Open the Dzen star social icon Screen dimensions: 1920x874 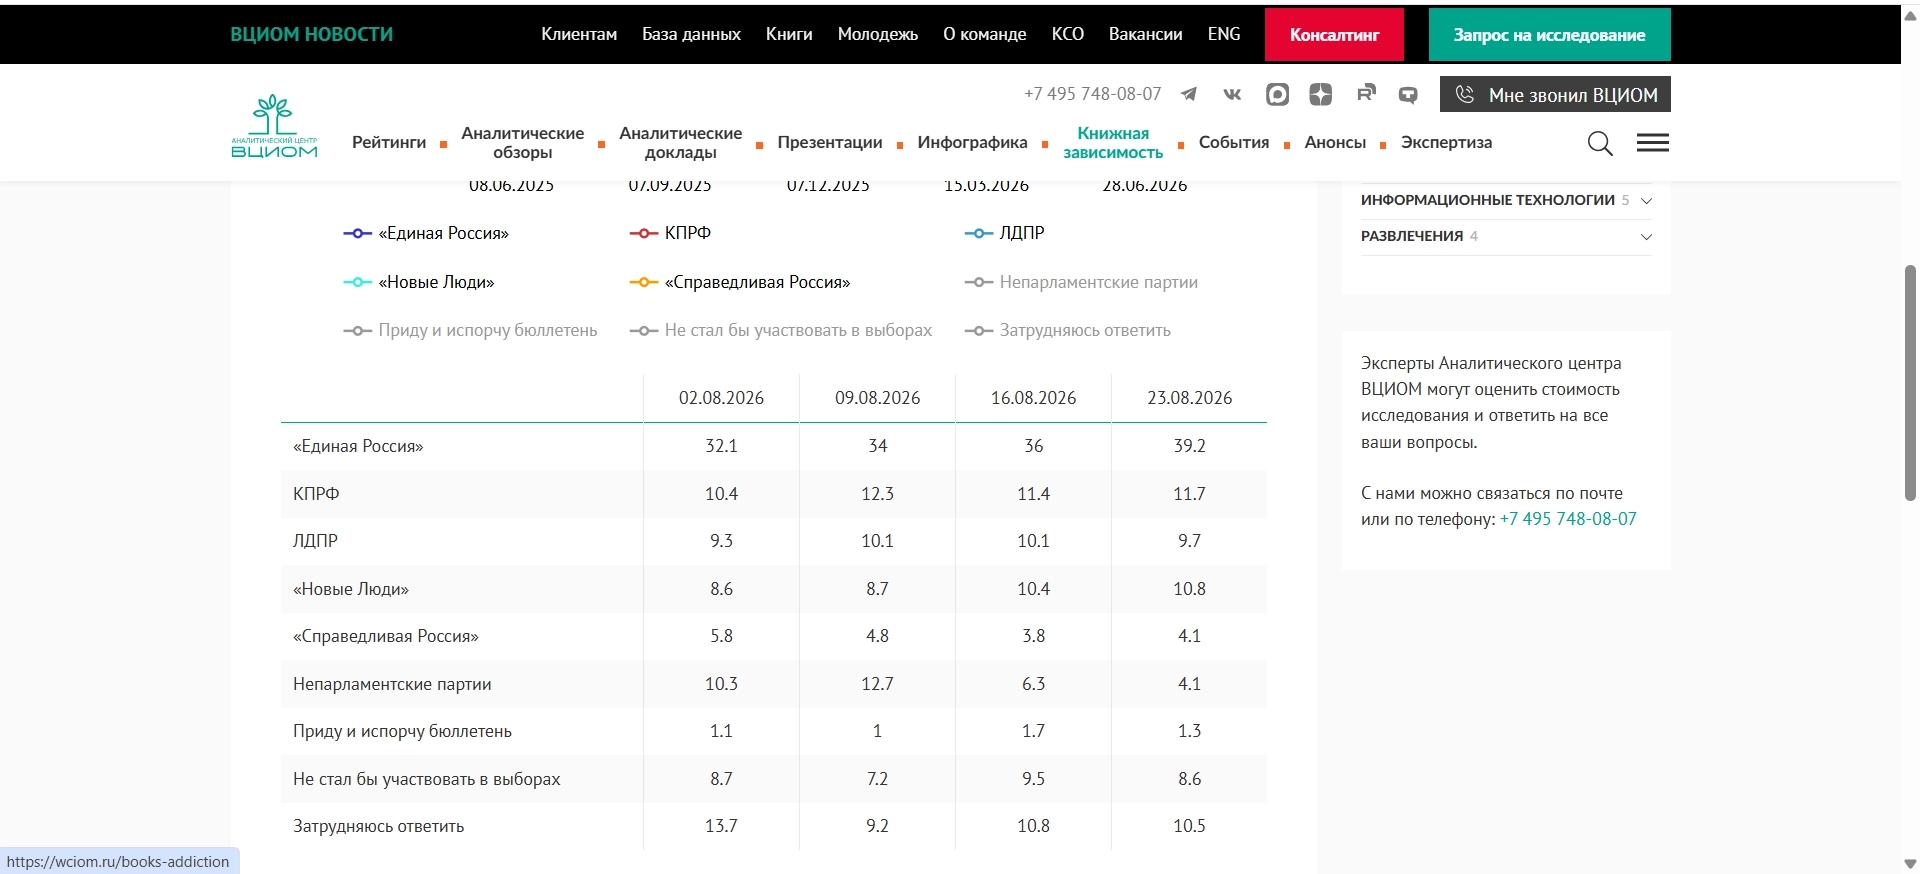(1321, 94)
